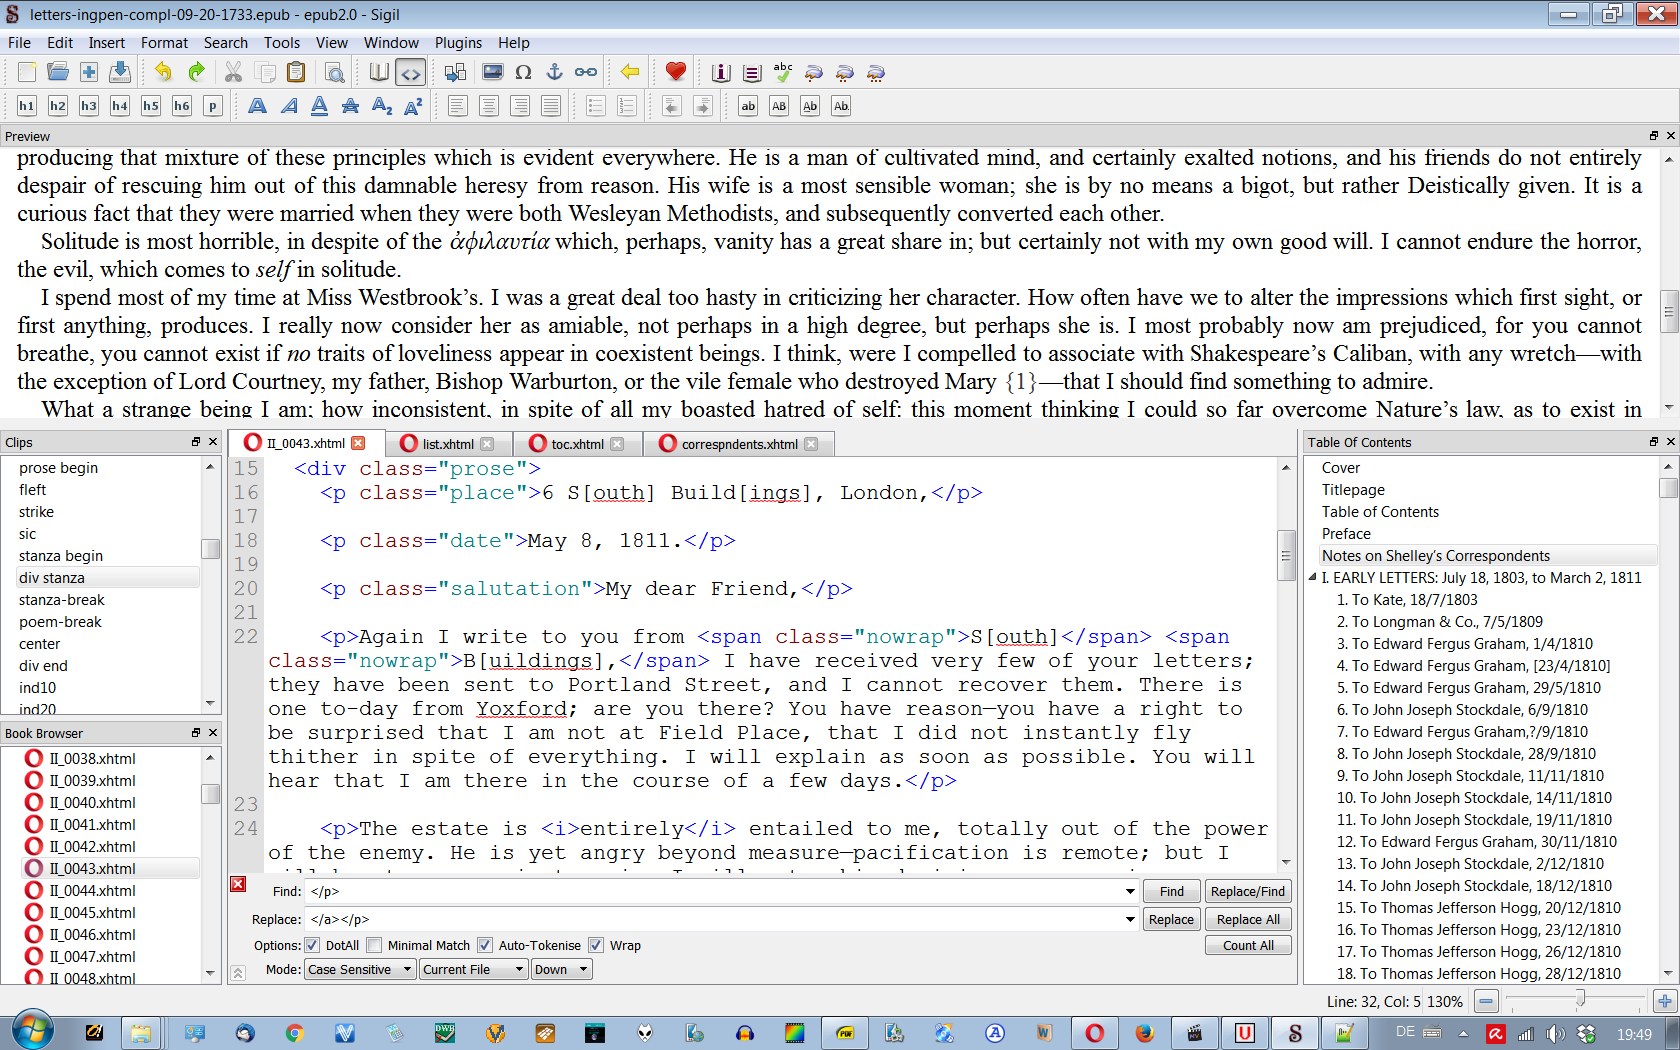Toggle the DotAll checkbox
This screenshot has width=1680, height=1050.
click(313, 945)
